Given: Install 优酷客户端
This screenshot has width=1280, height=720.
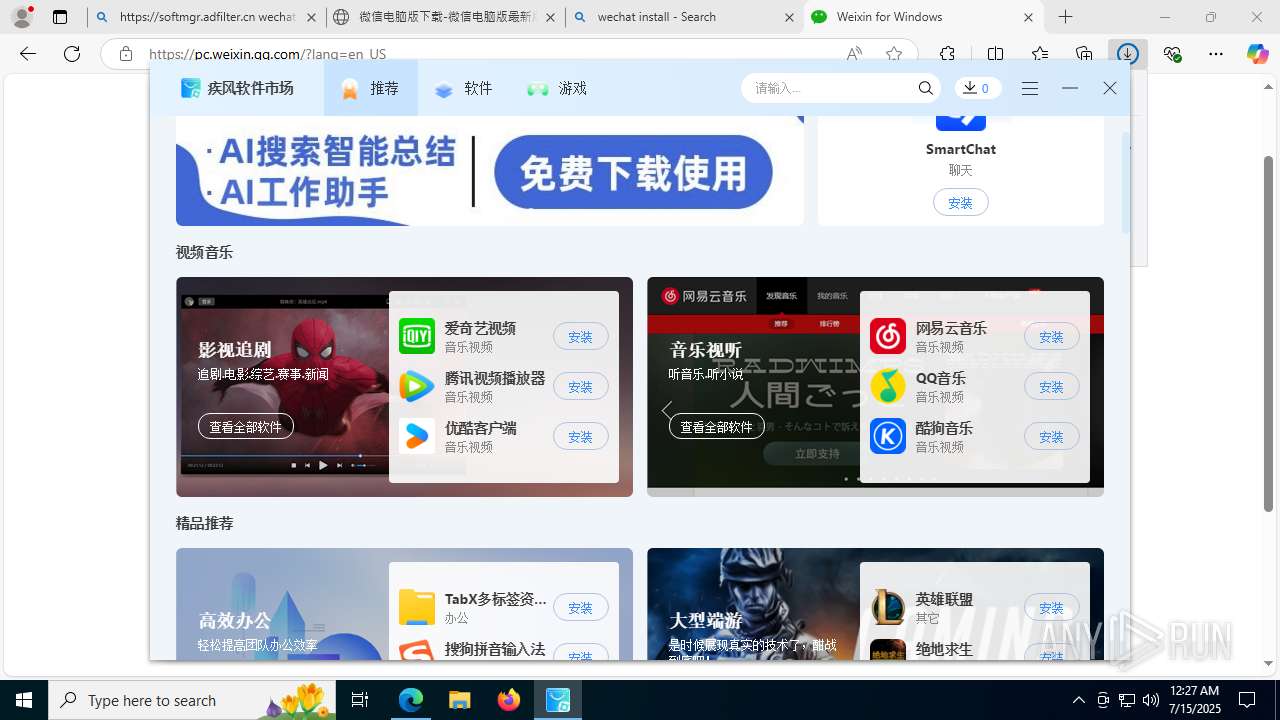Looking at the screenshot, I should click(581, 437).
